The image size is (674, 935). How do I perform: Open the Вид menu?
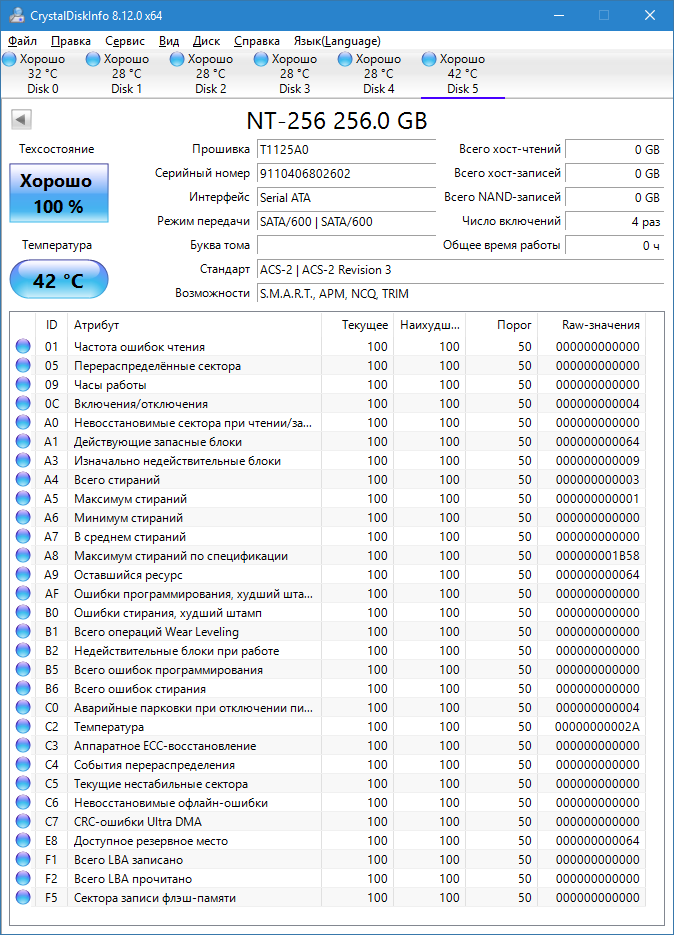pos(169,41)
